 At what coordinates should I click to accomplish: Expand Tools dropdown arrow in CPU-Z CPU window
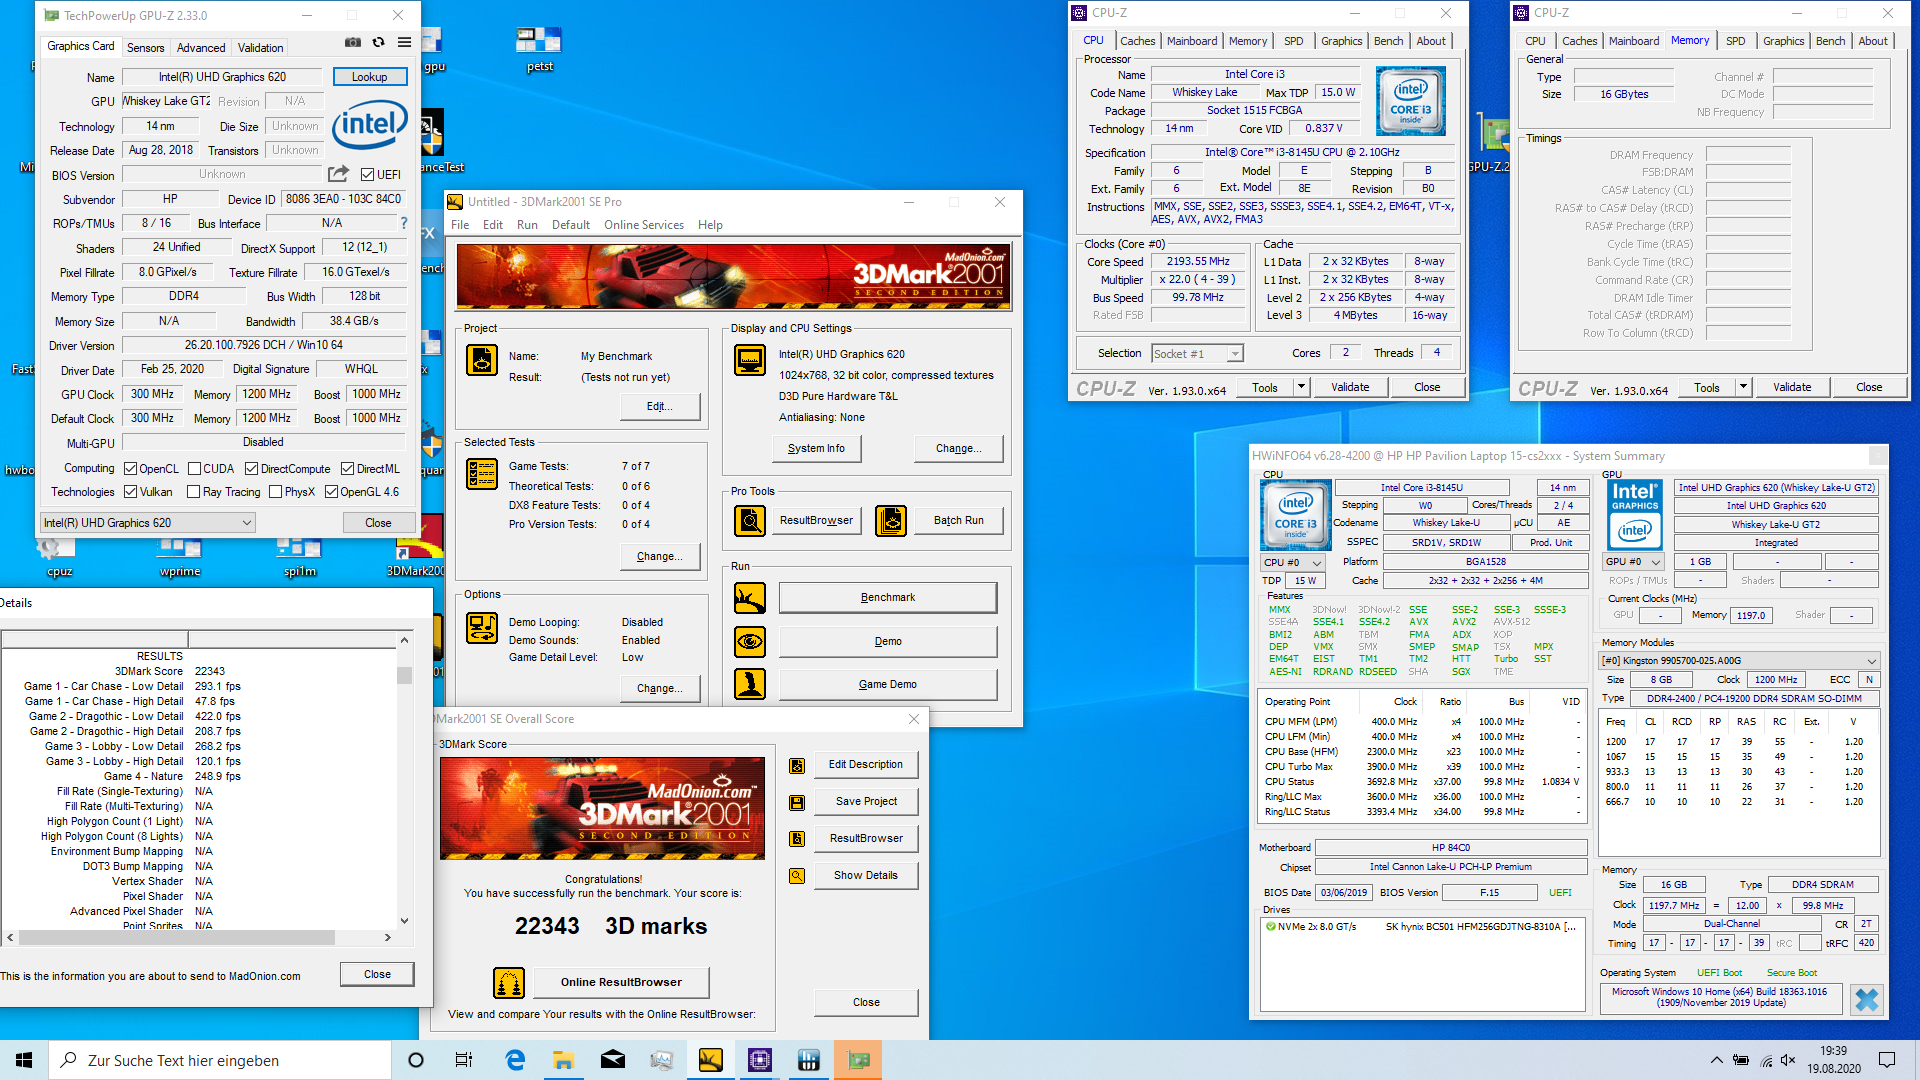point(1301,387)
